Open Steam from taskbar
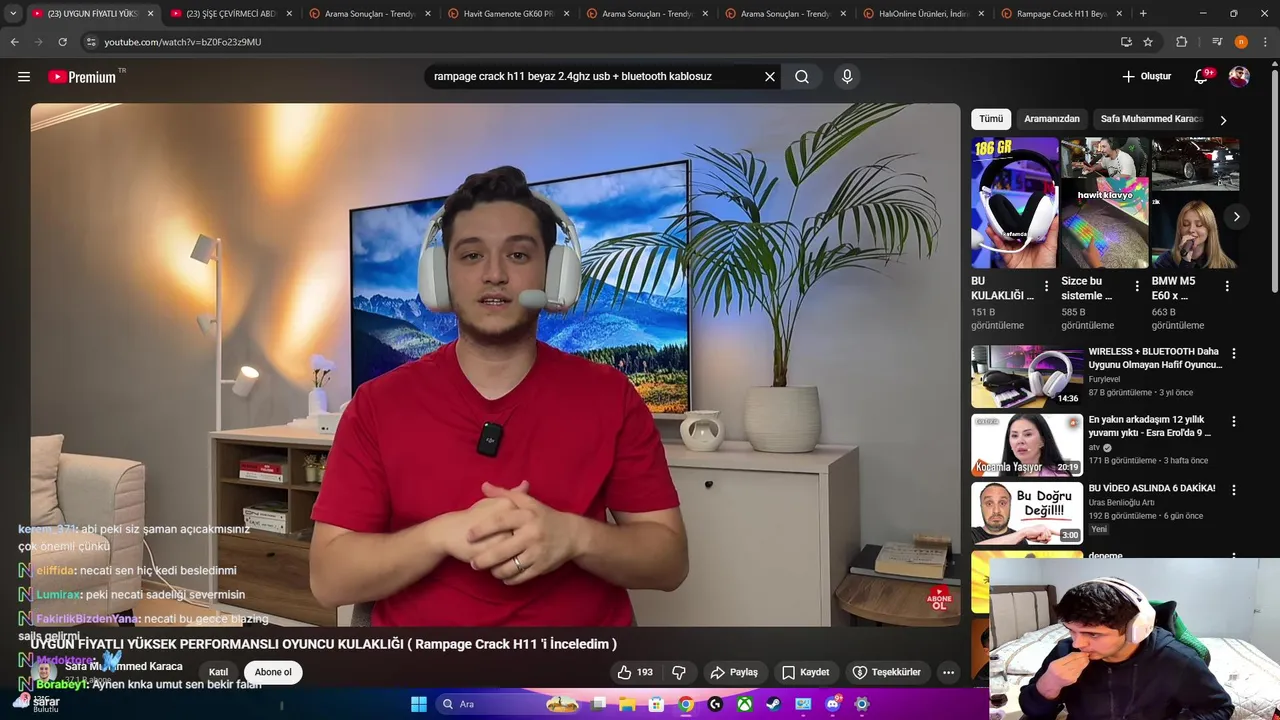This screenshot has height=720, width=1280. [774, 704]
